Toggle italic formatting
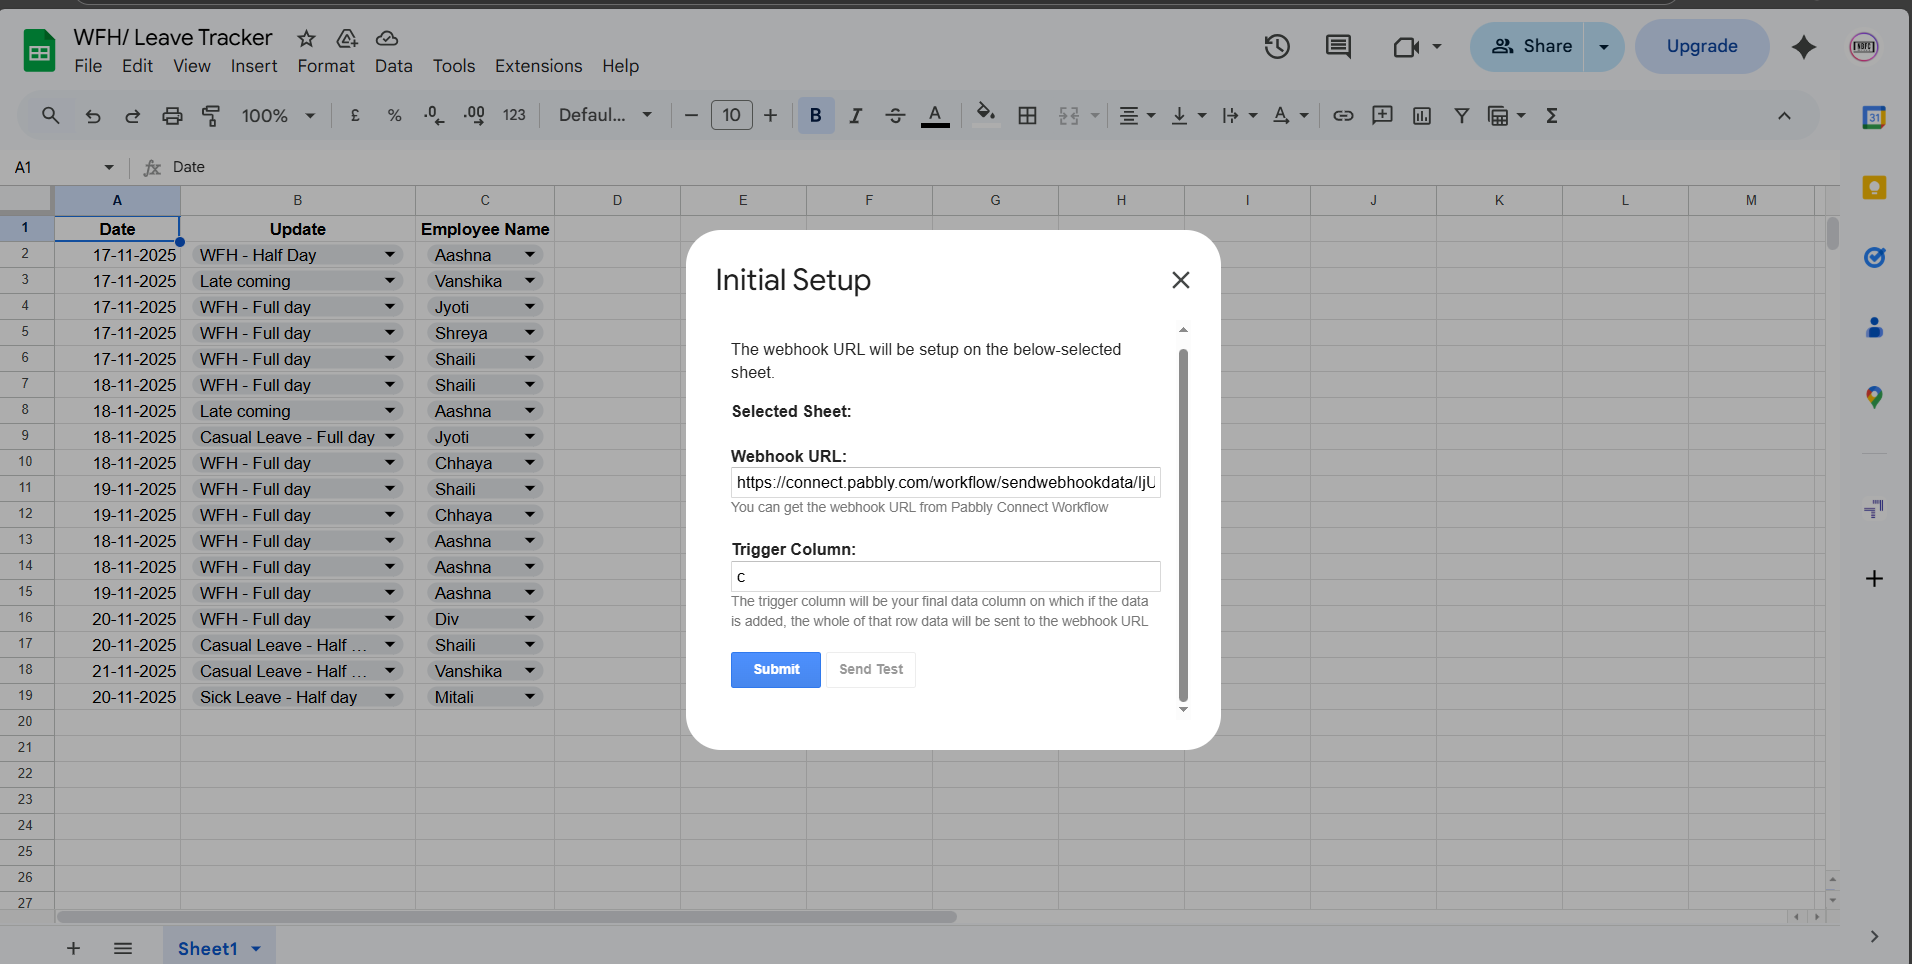Viewport: 1912px width, 964px height. (x=855, y=116)
